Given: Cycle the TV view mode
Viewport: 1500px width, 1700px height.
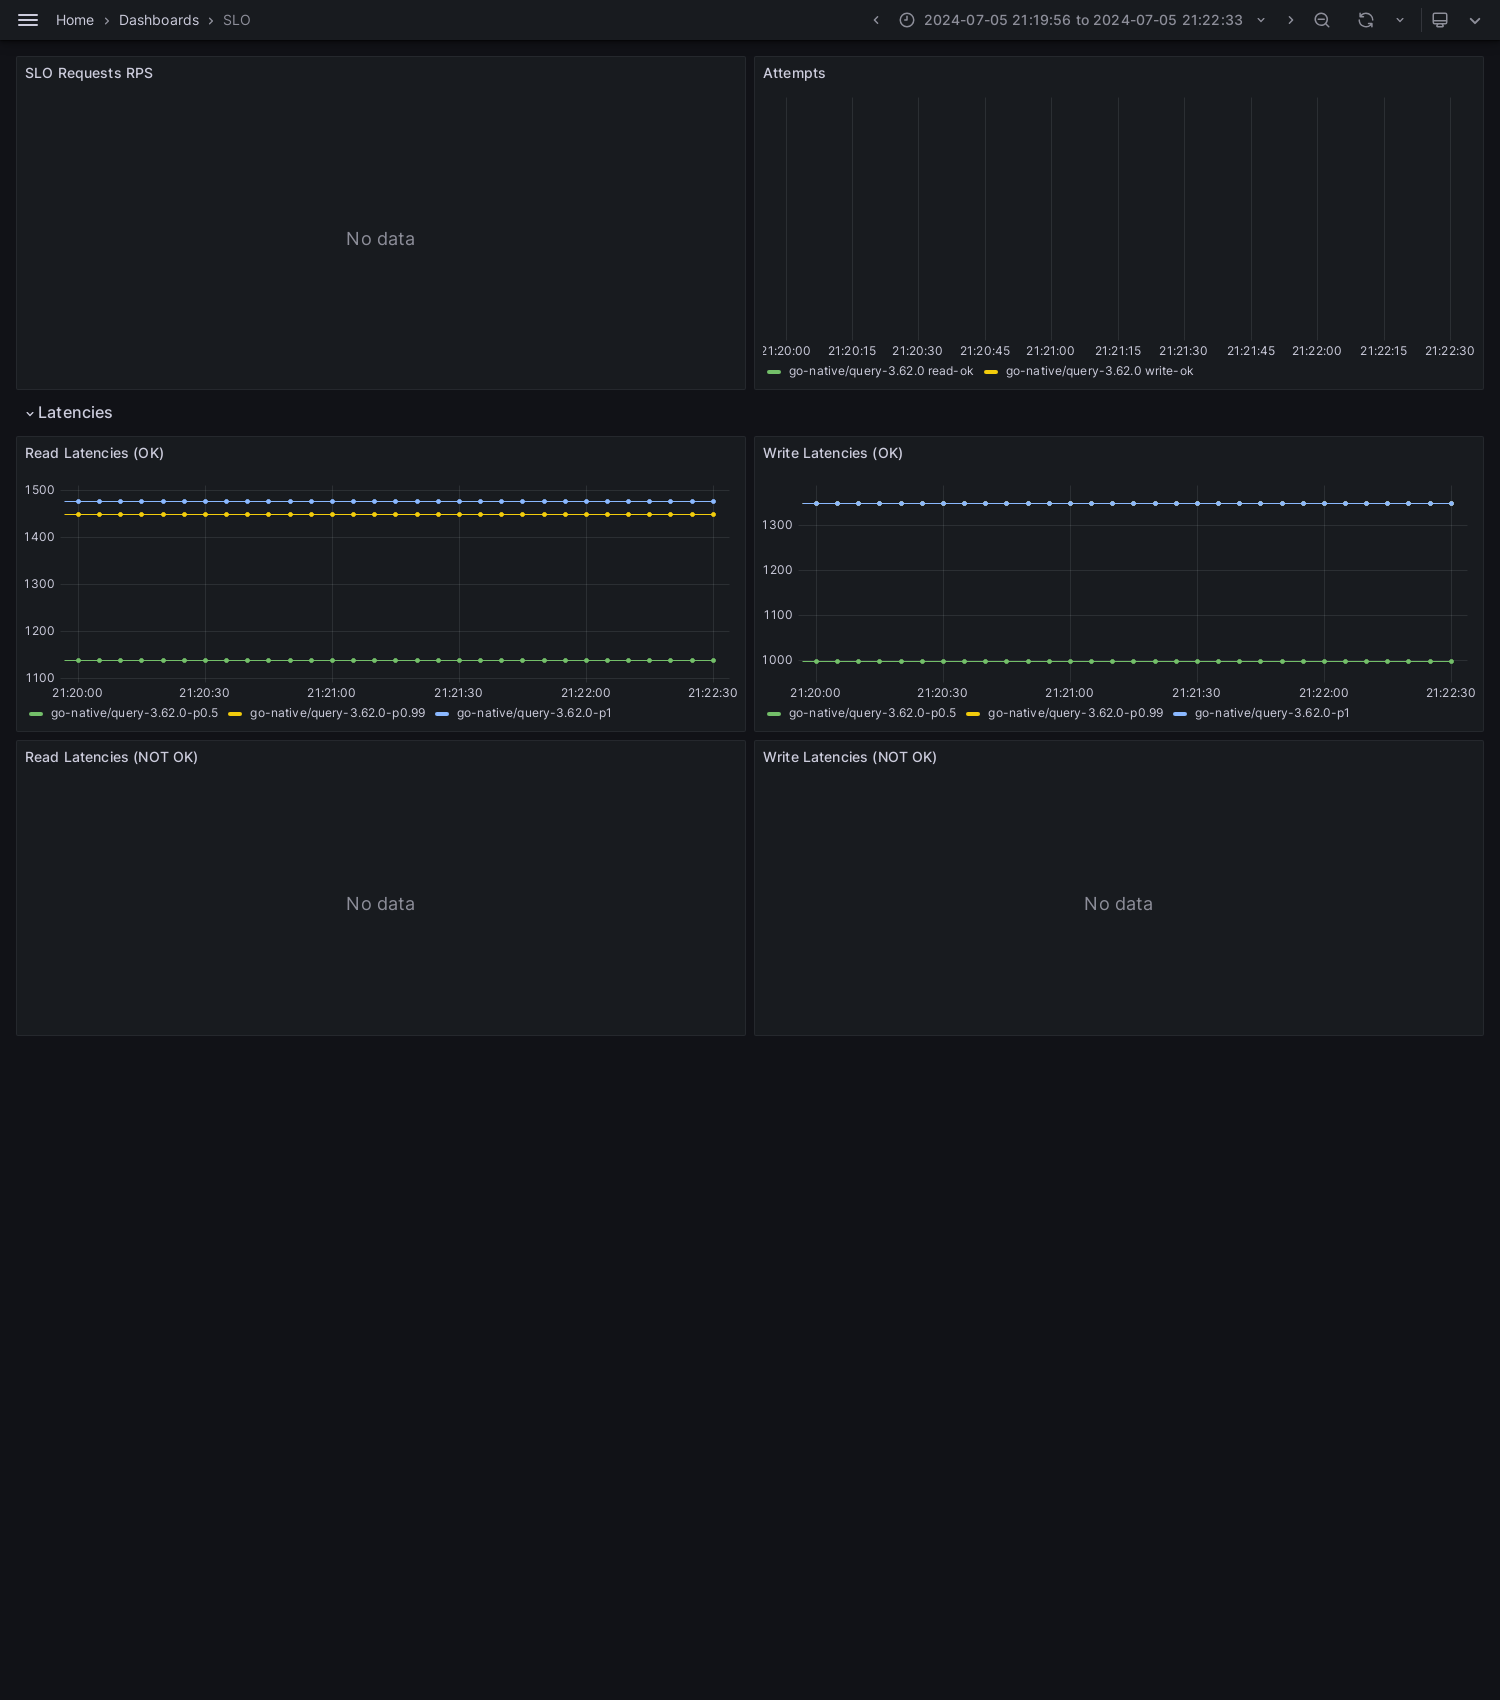Looking at the screenshot, I should coord(1440,20).
